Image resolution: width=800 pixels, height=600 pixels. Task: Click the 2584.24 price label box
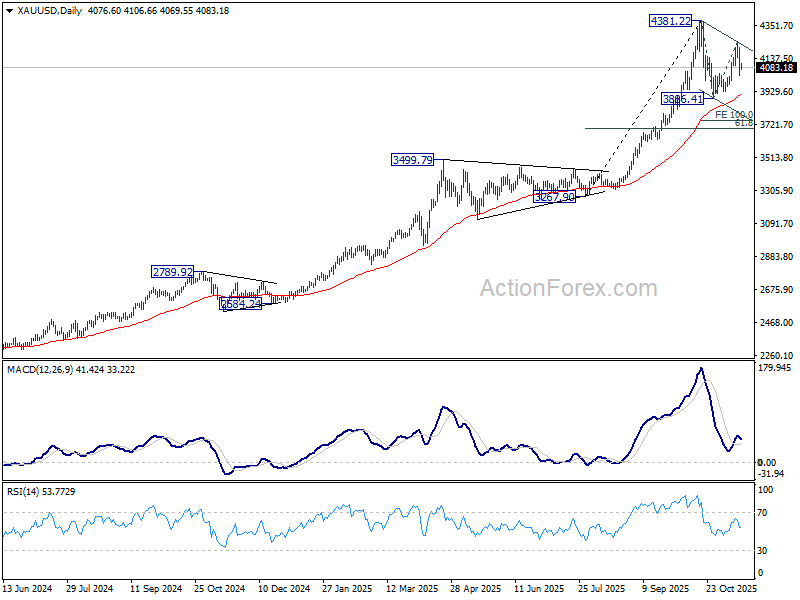[x=241, y=304]
